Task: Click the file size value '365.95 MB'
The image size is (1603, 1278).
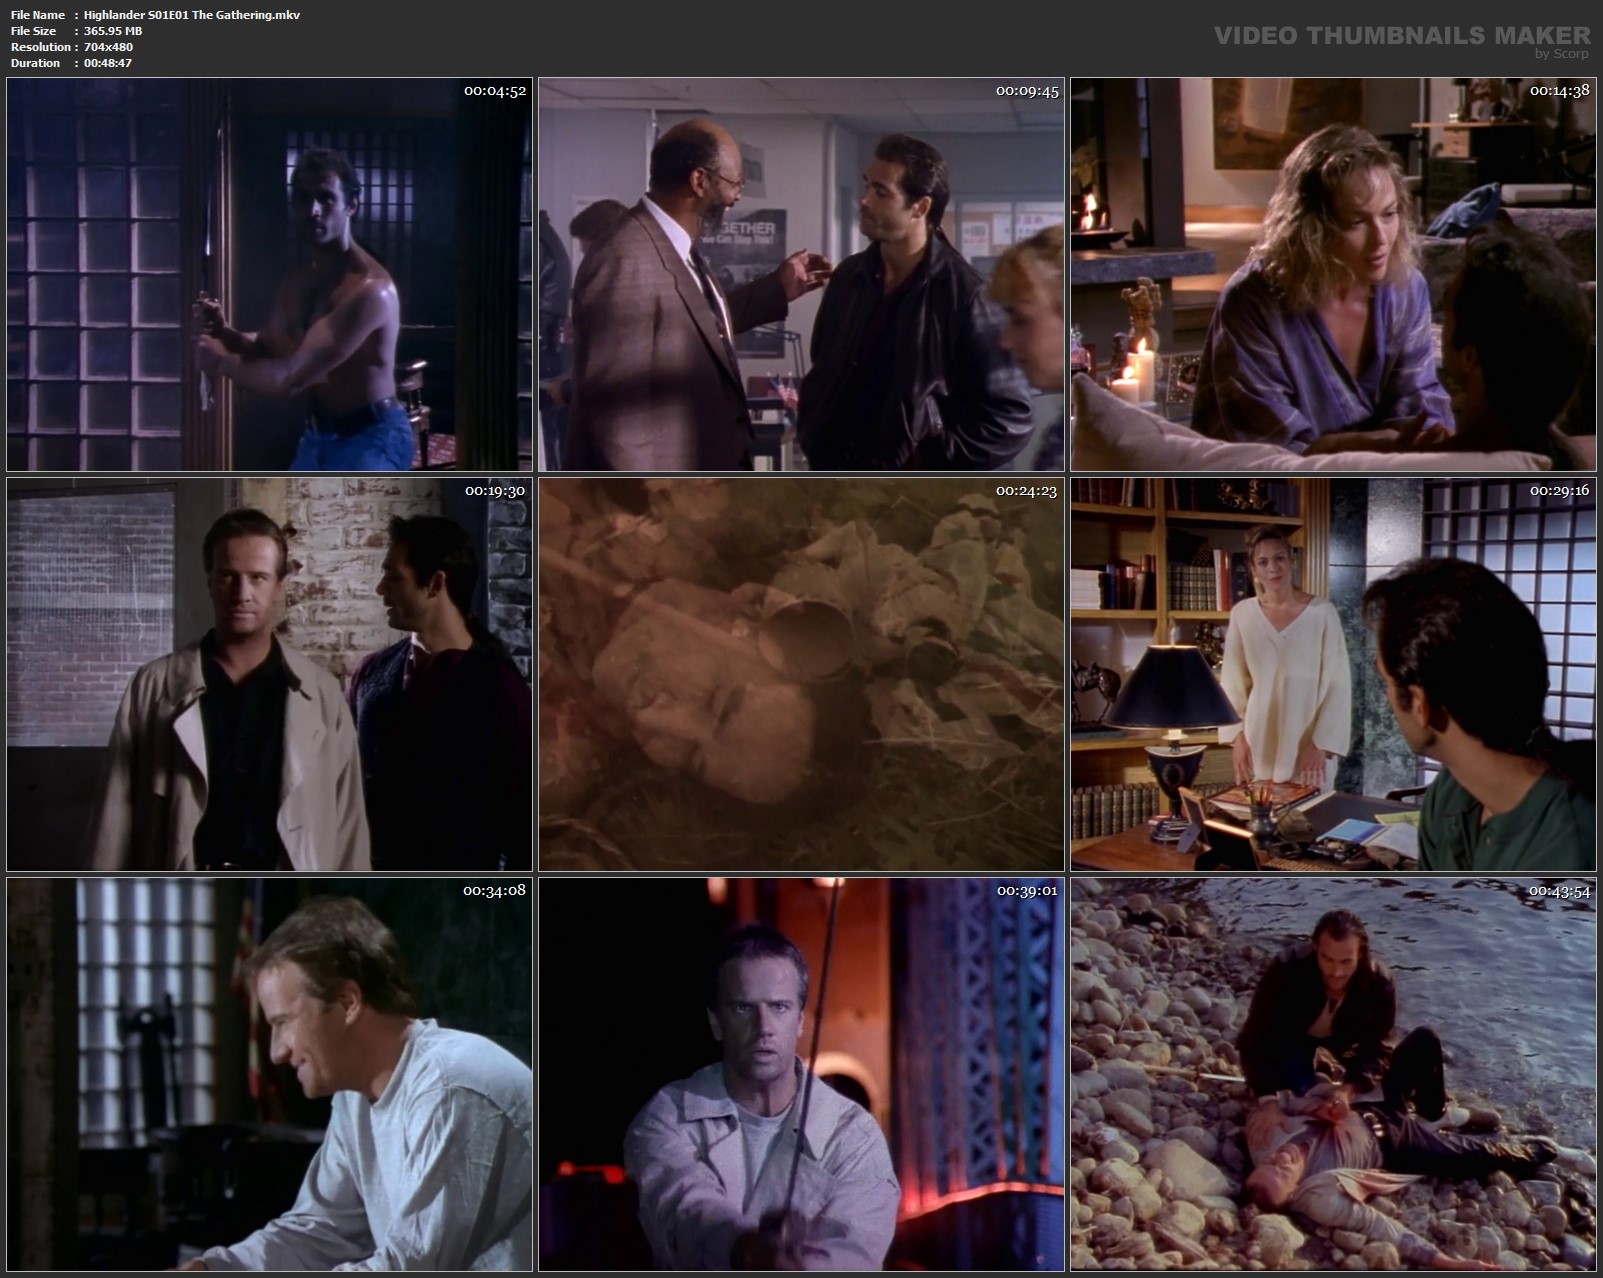Action: (x=113, y=31)
